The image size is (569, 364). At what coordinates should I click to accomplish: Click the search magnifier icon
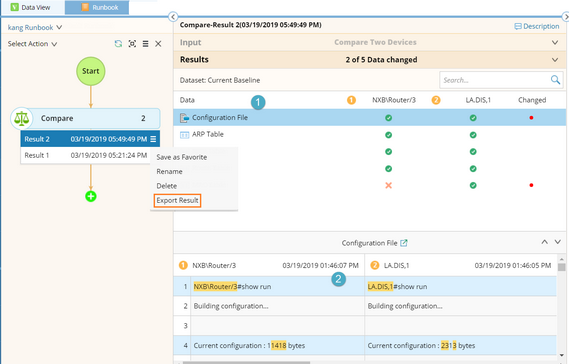pyautogui.click(x=555, y=79)
